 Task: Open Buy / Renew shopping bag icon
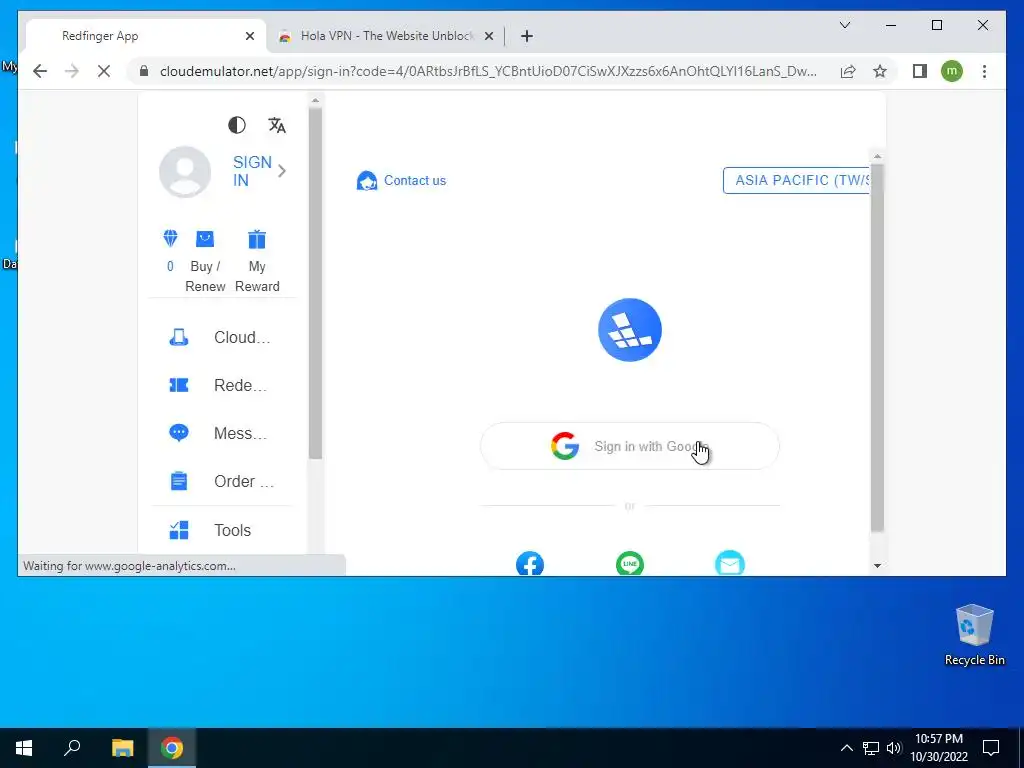point(205,239)
